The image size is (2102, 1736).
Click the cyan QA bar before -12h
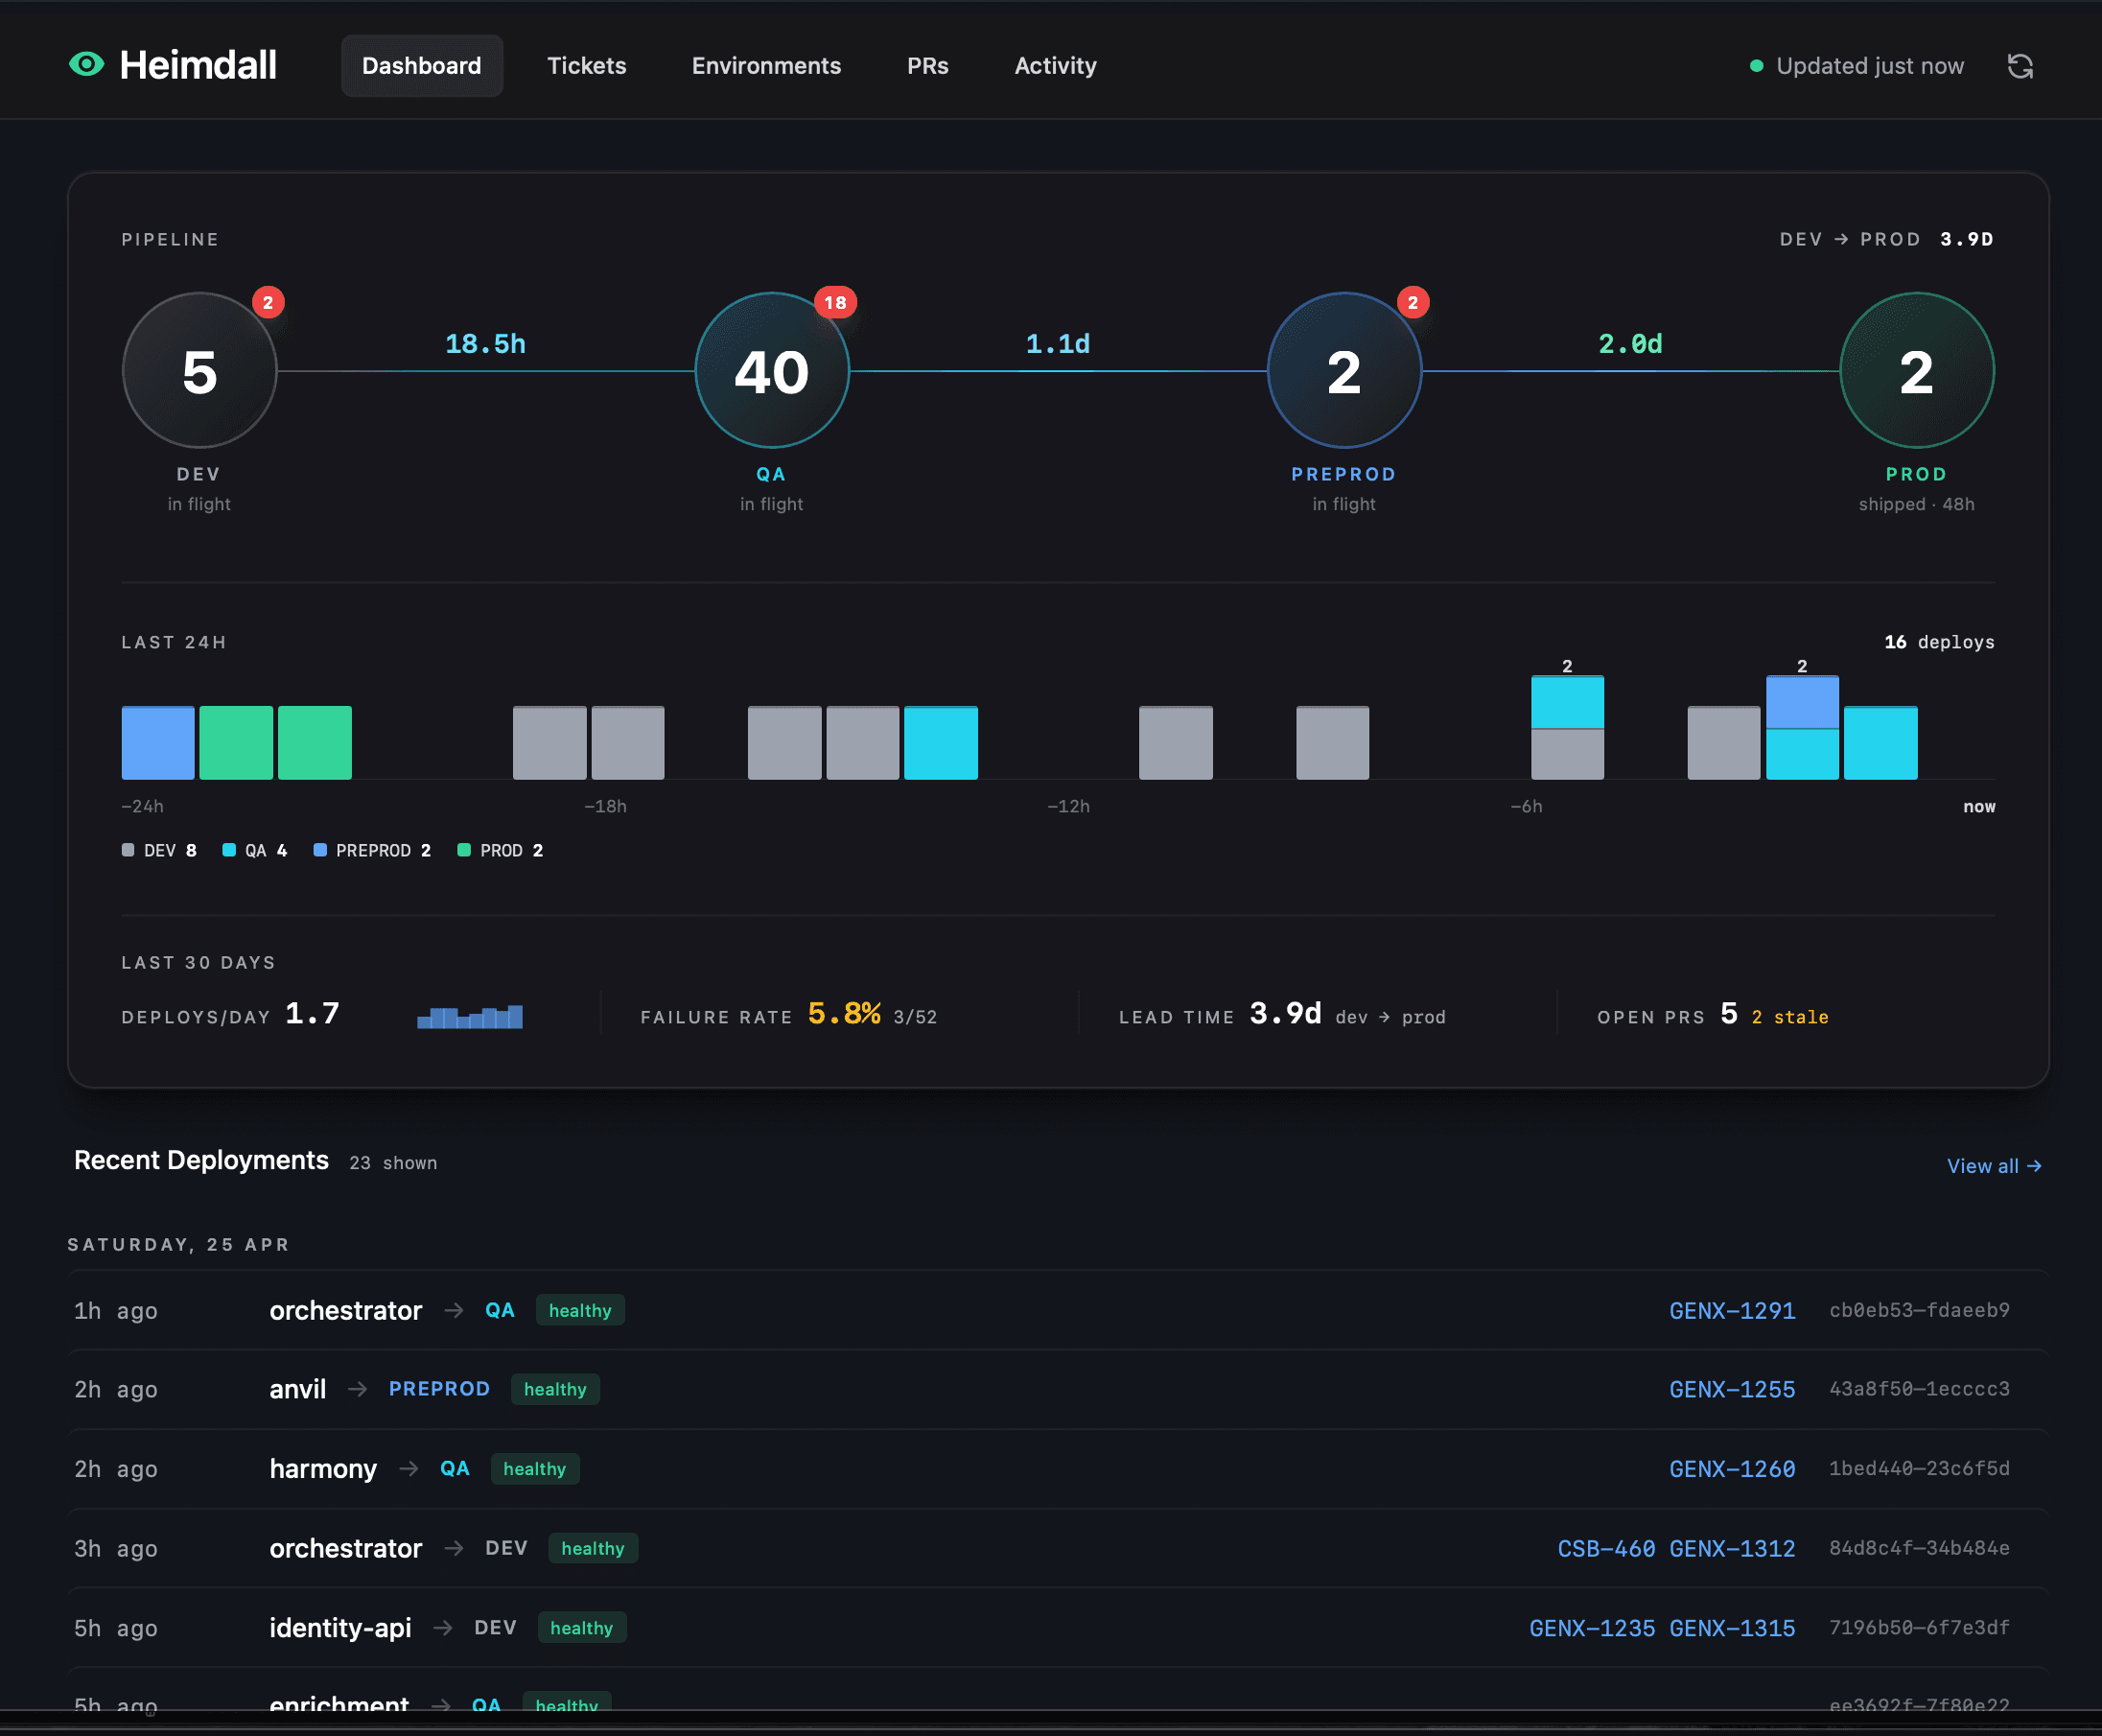point(940,742)
